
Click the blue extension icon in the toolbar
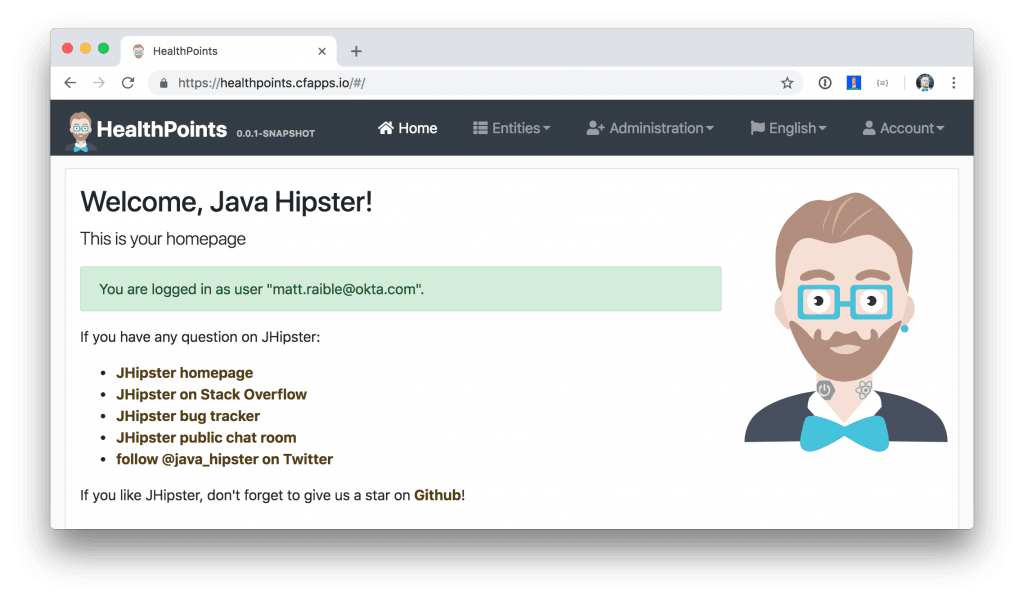854,83
